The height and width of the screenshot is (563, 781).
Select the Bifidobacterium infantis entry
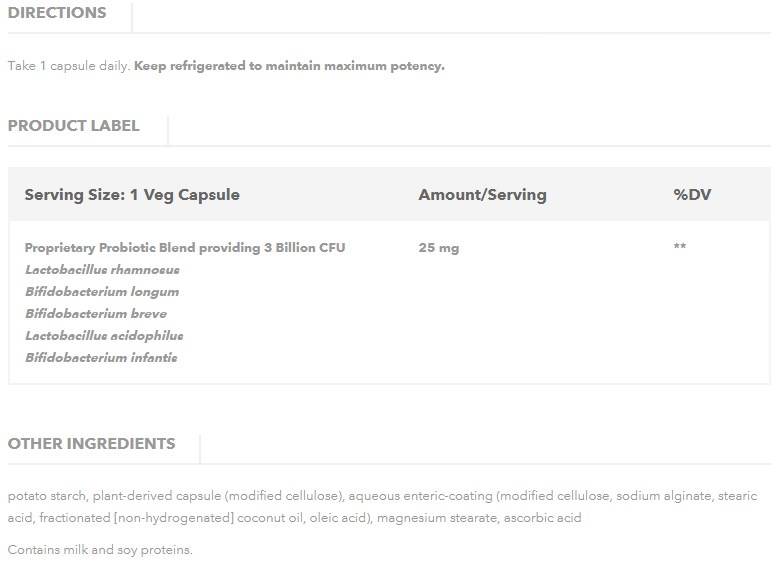[x=101, y=358]
